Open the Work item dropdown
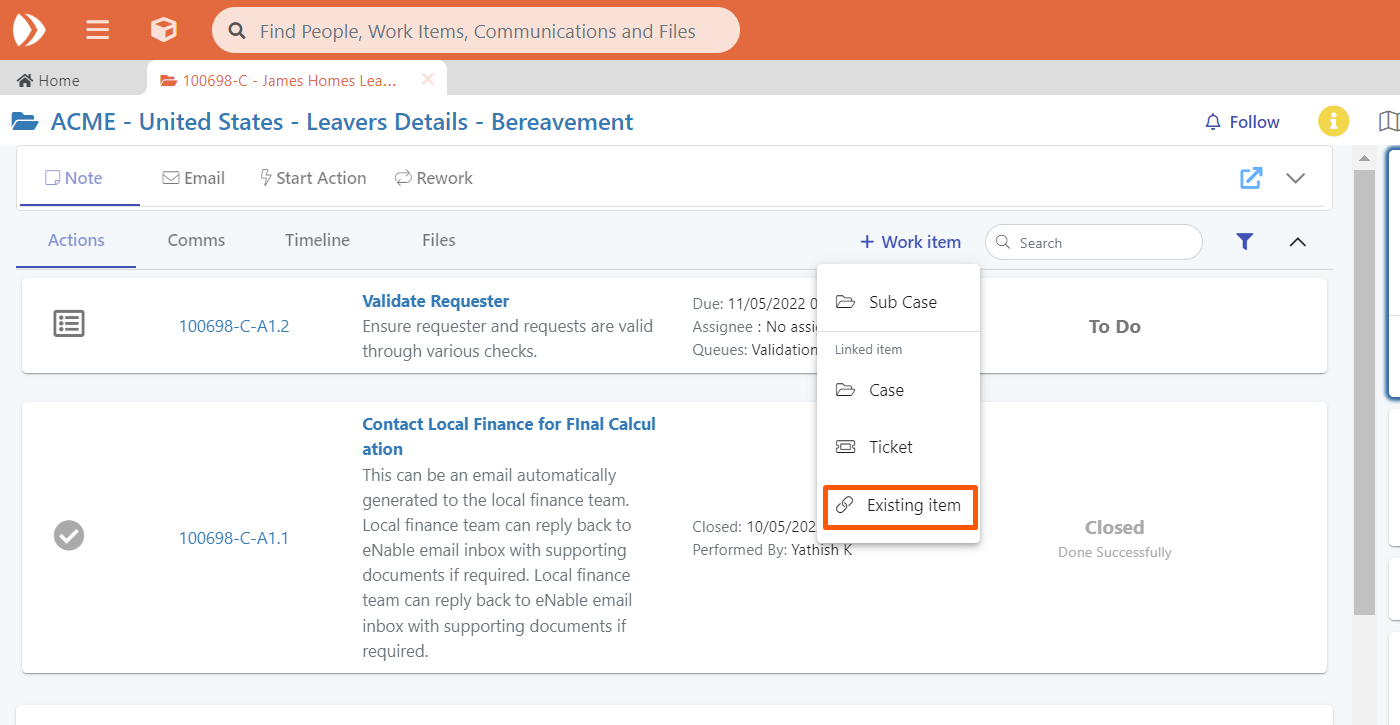 click(x=910, y=242)
